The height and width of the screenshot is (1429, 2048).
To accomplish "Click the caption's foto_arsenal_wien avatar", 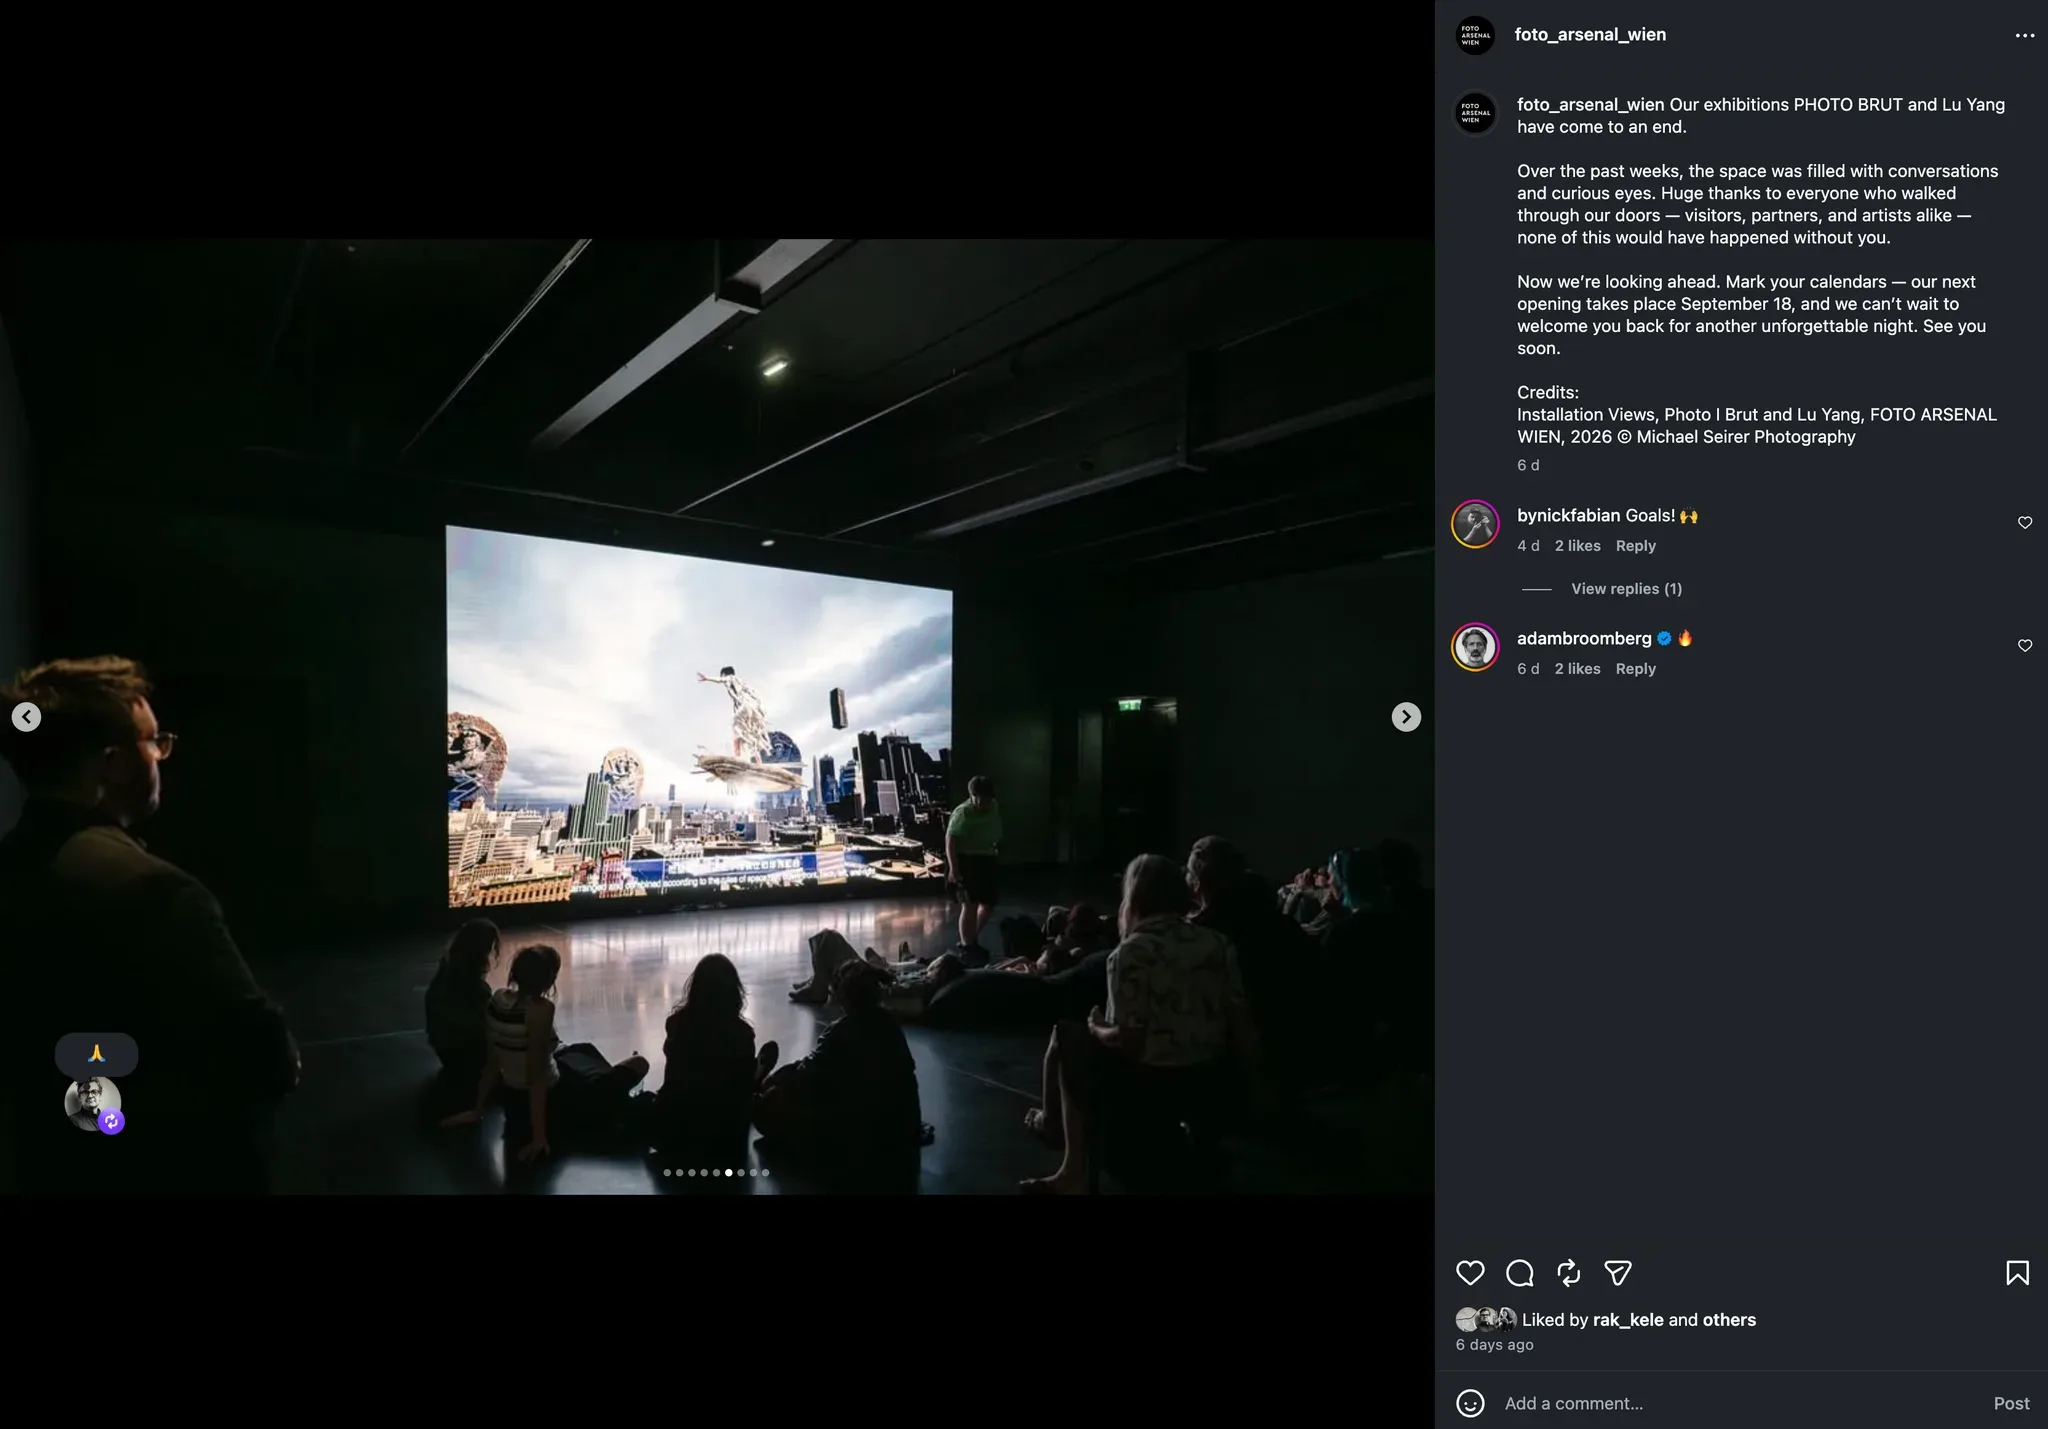I will pyautogui.click(x=1475, y=113).
